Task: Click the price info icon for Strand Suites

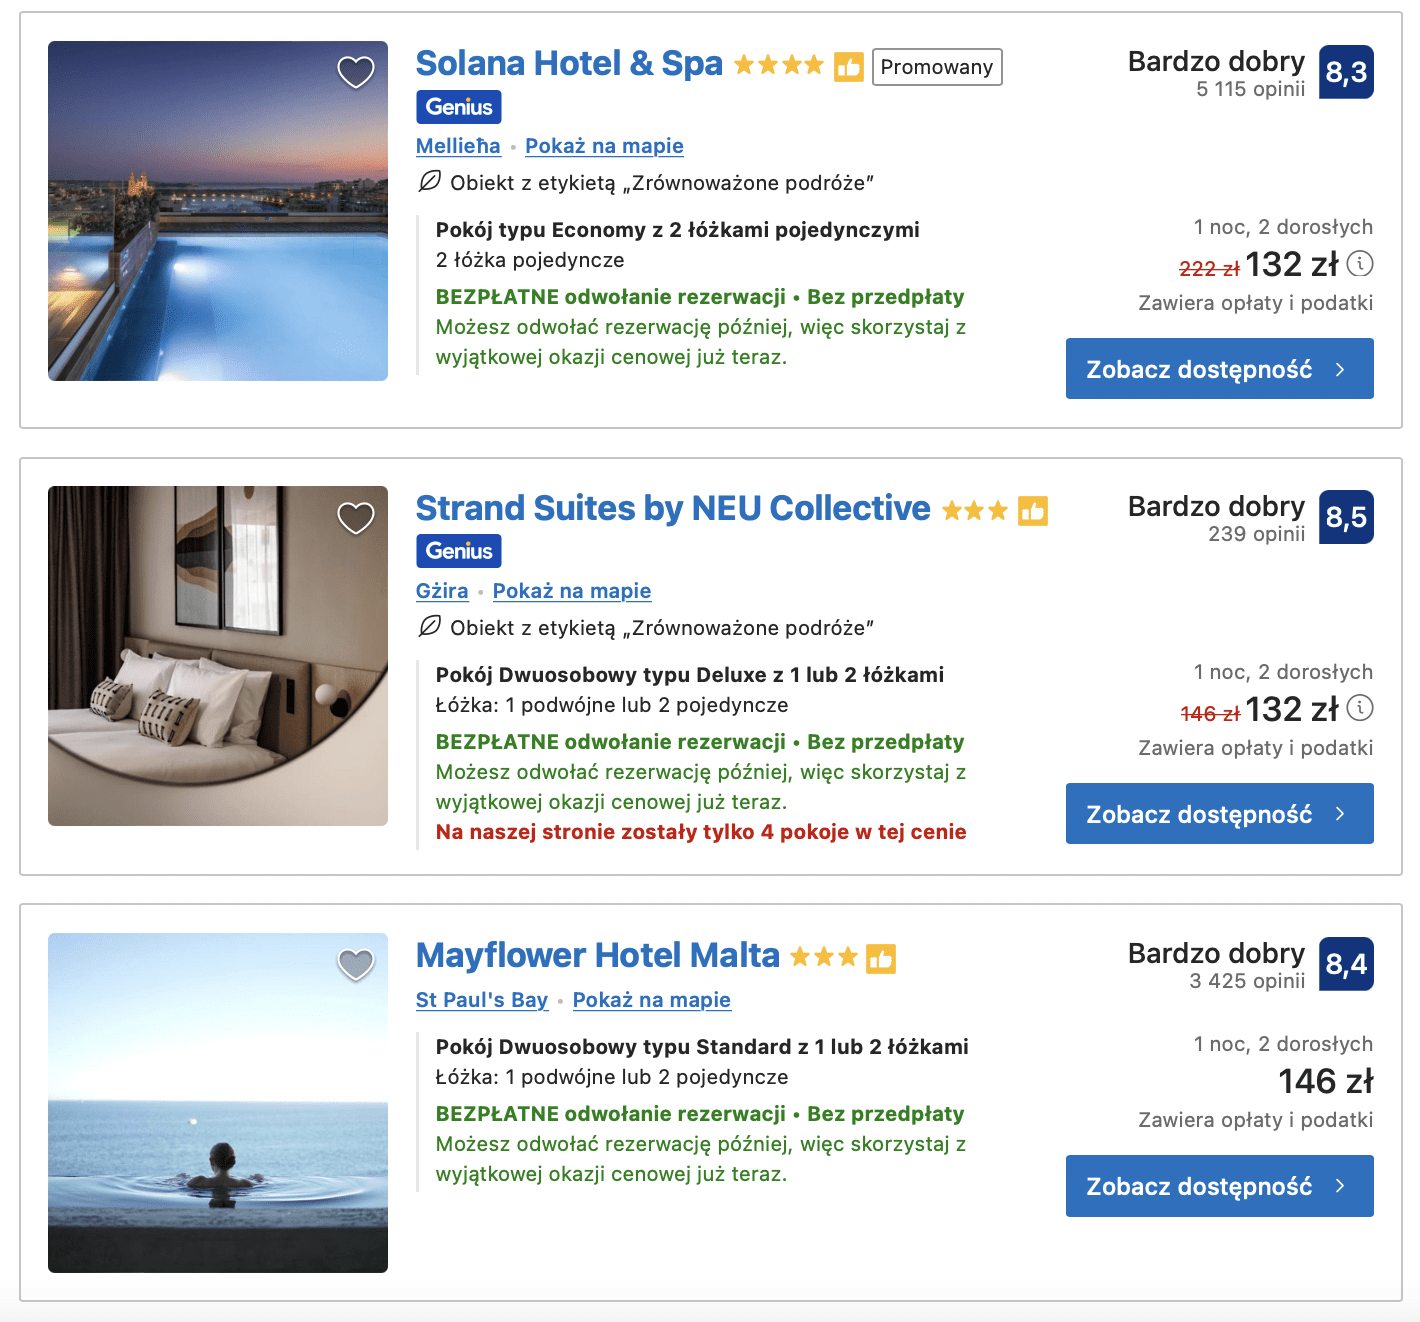Action: pyautogui.click(x=1360, y=709)
